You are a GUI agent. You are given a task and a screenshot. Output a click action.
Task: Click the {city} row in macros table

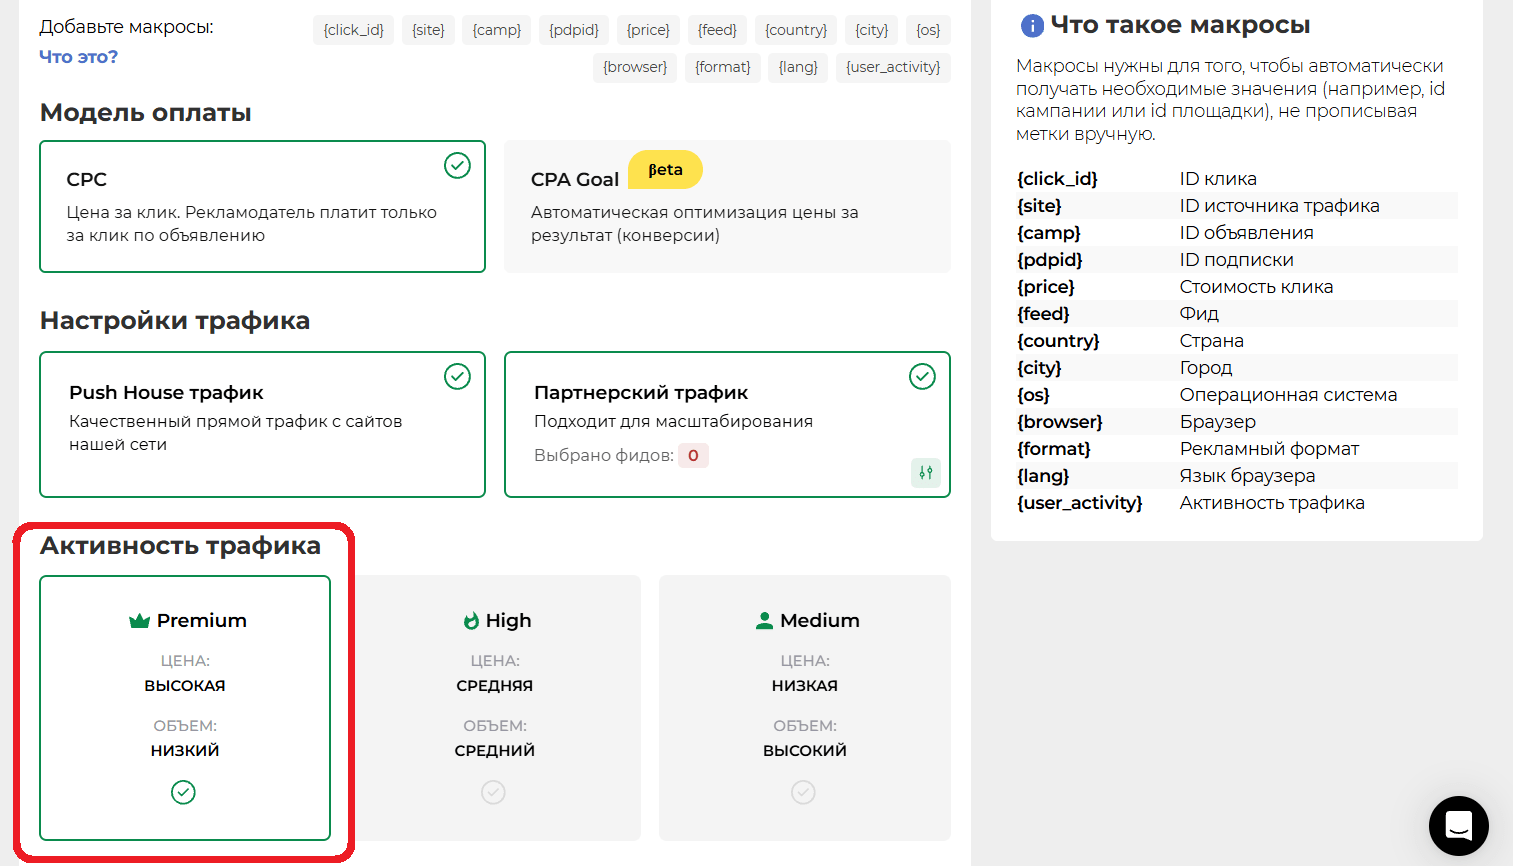tap(1237, 368)
